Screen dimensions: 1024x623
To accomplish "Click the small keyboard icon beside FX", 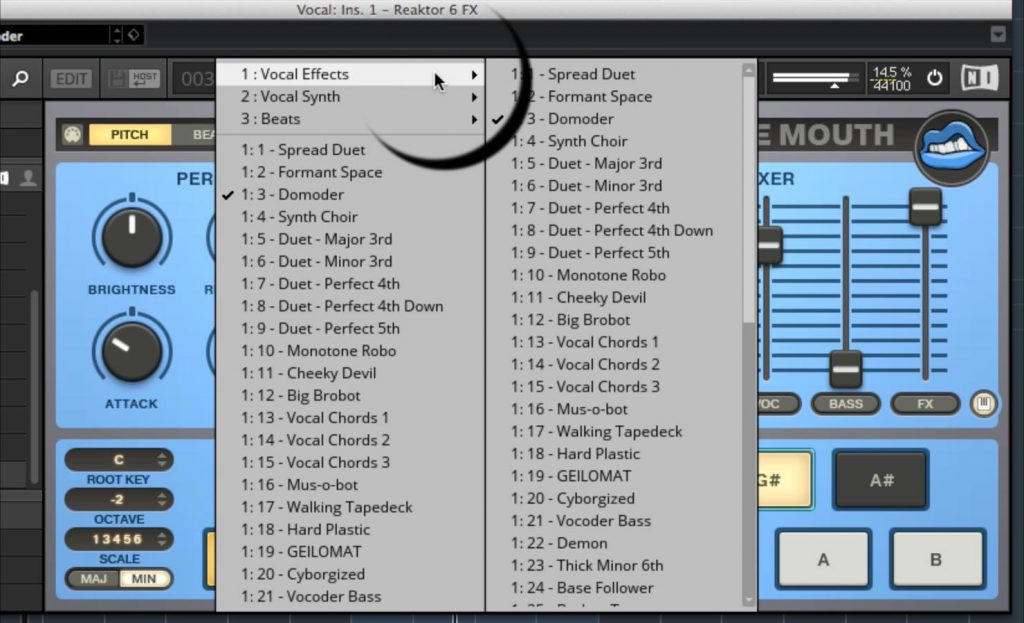I will (x=984, y=404).
